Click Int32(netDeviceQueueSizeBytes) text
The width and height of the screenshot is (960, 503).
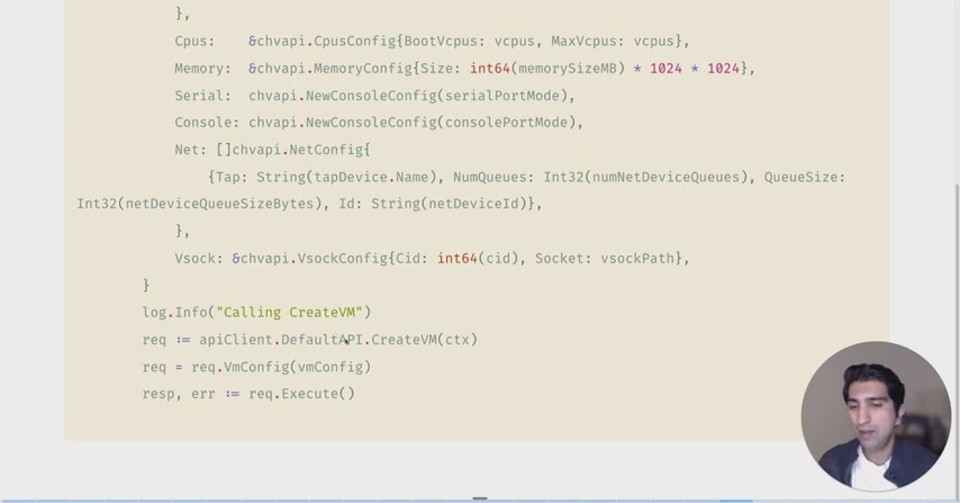point(199,203)
